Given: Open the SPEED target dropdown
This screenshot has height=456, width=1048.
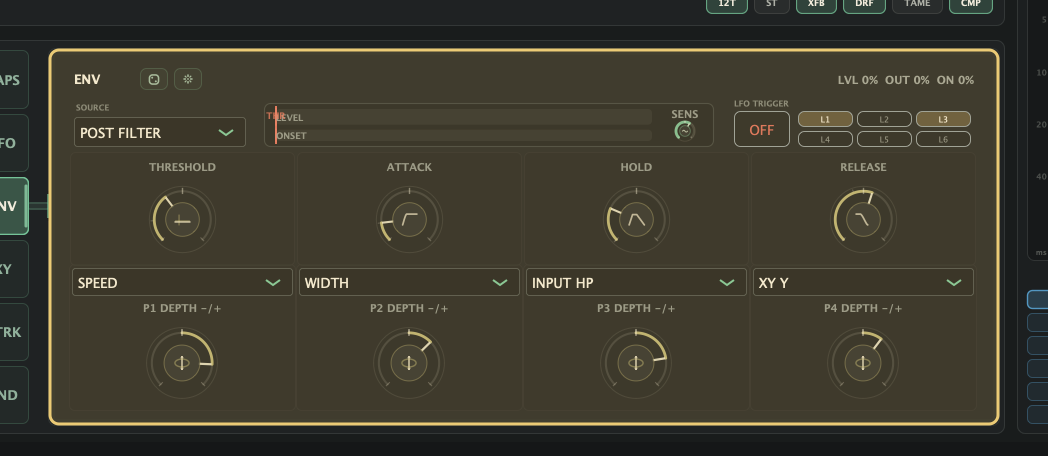Looking at the screenshot, I should [x=182, y=282].
